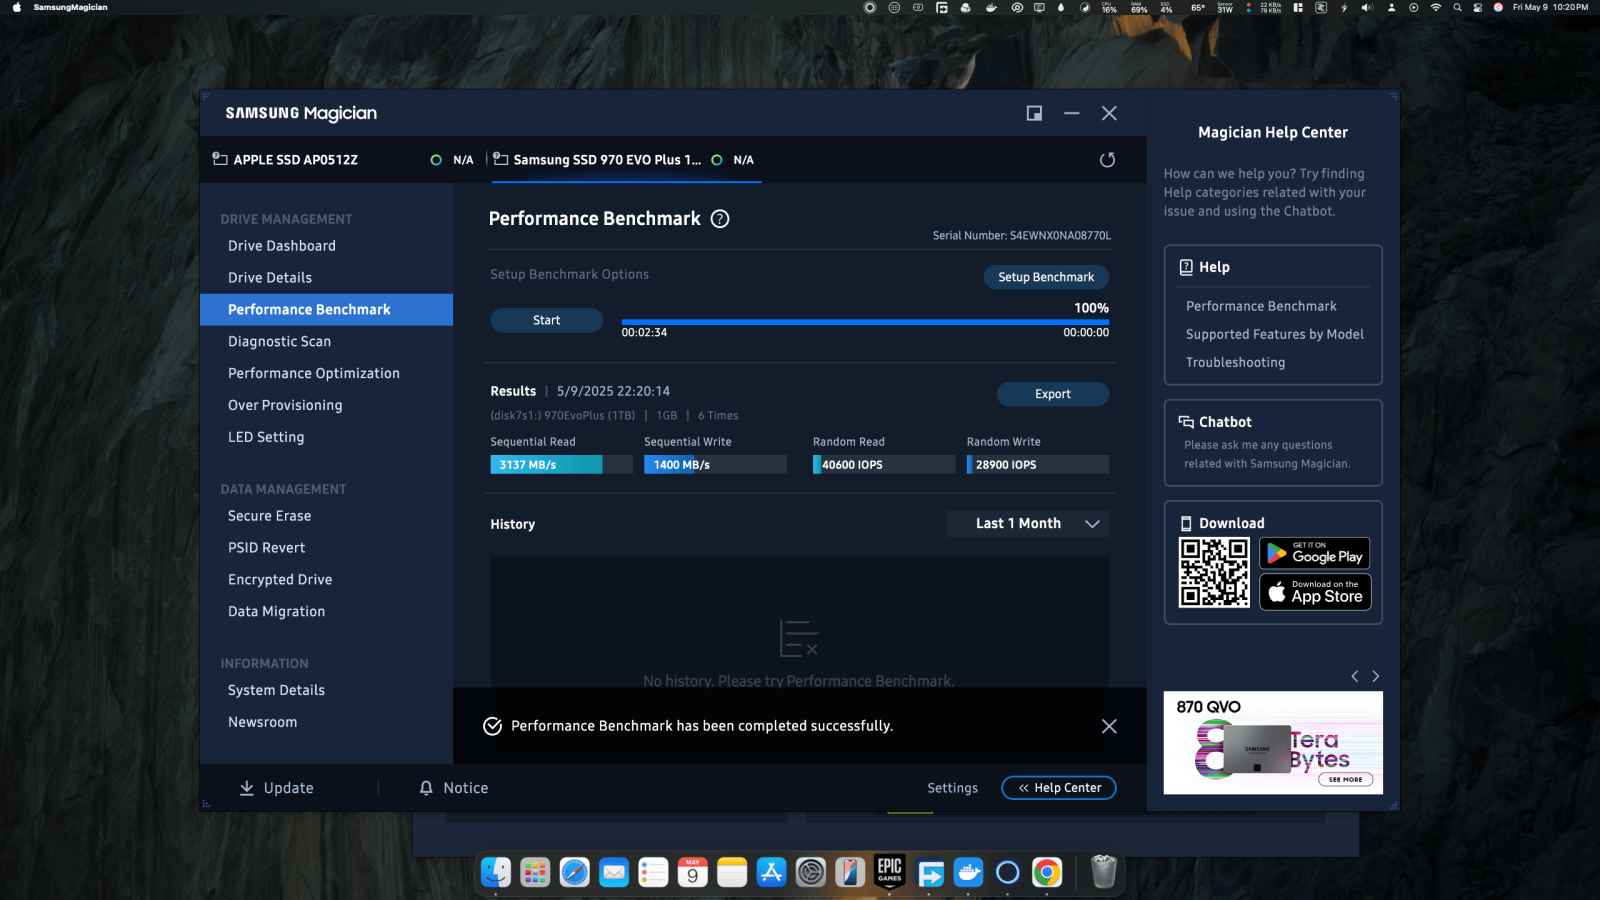This screenshot has width=1600, height=900.
Task: Click the Sequential Write 1400 MB/s bar
Action: [x=715, y=465]
